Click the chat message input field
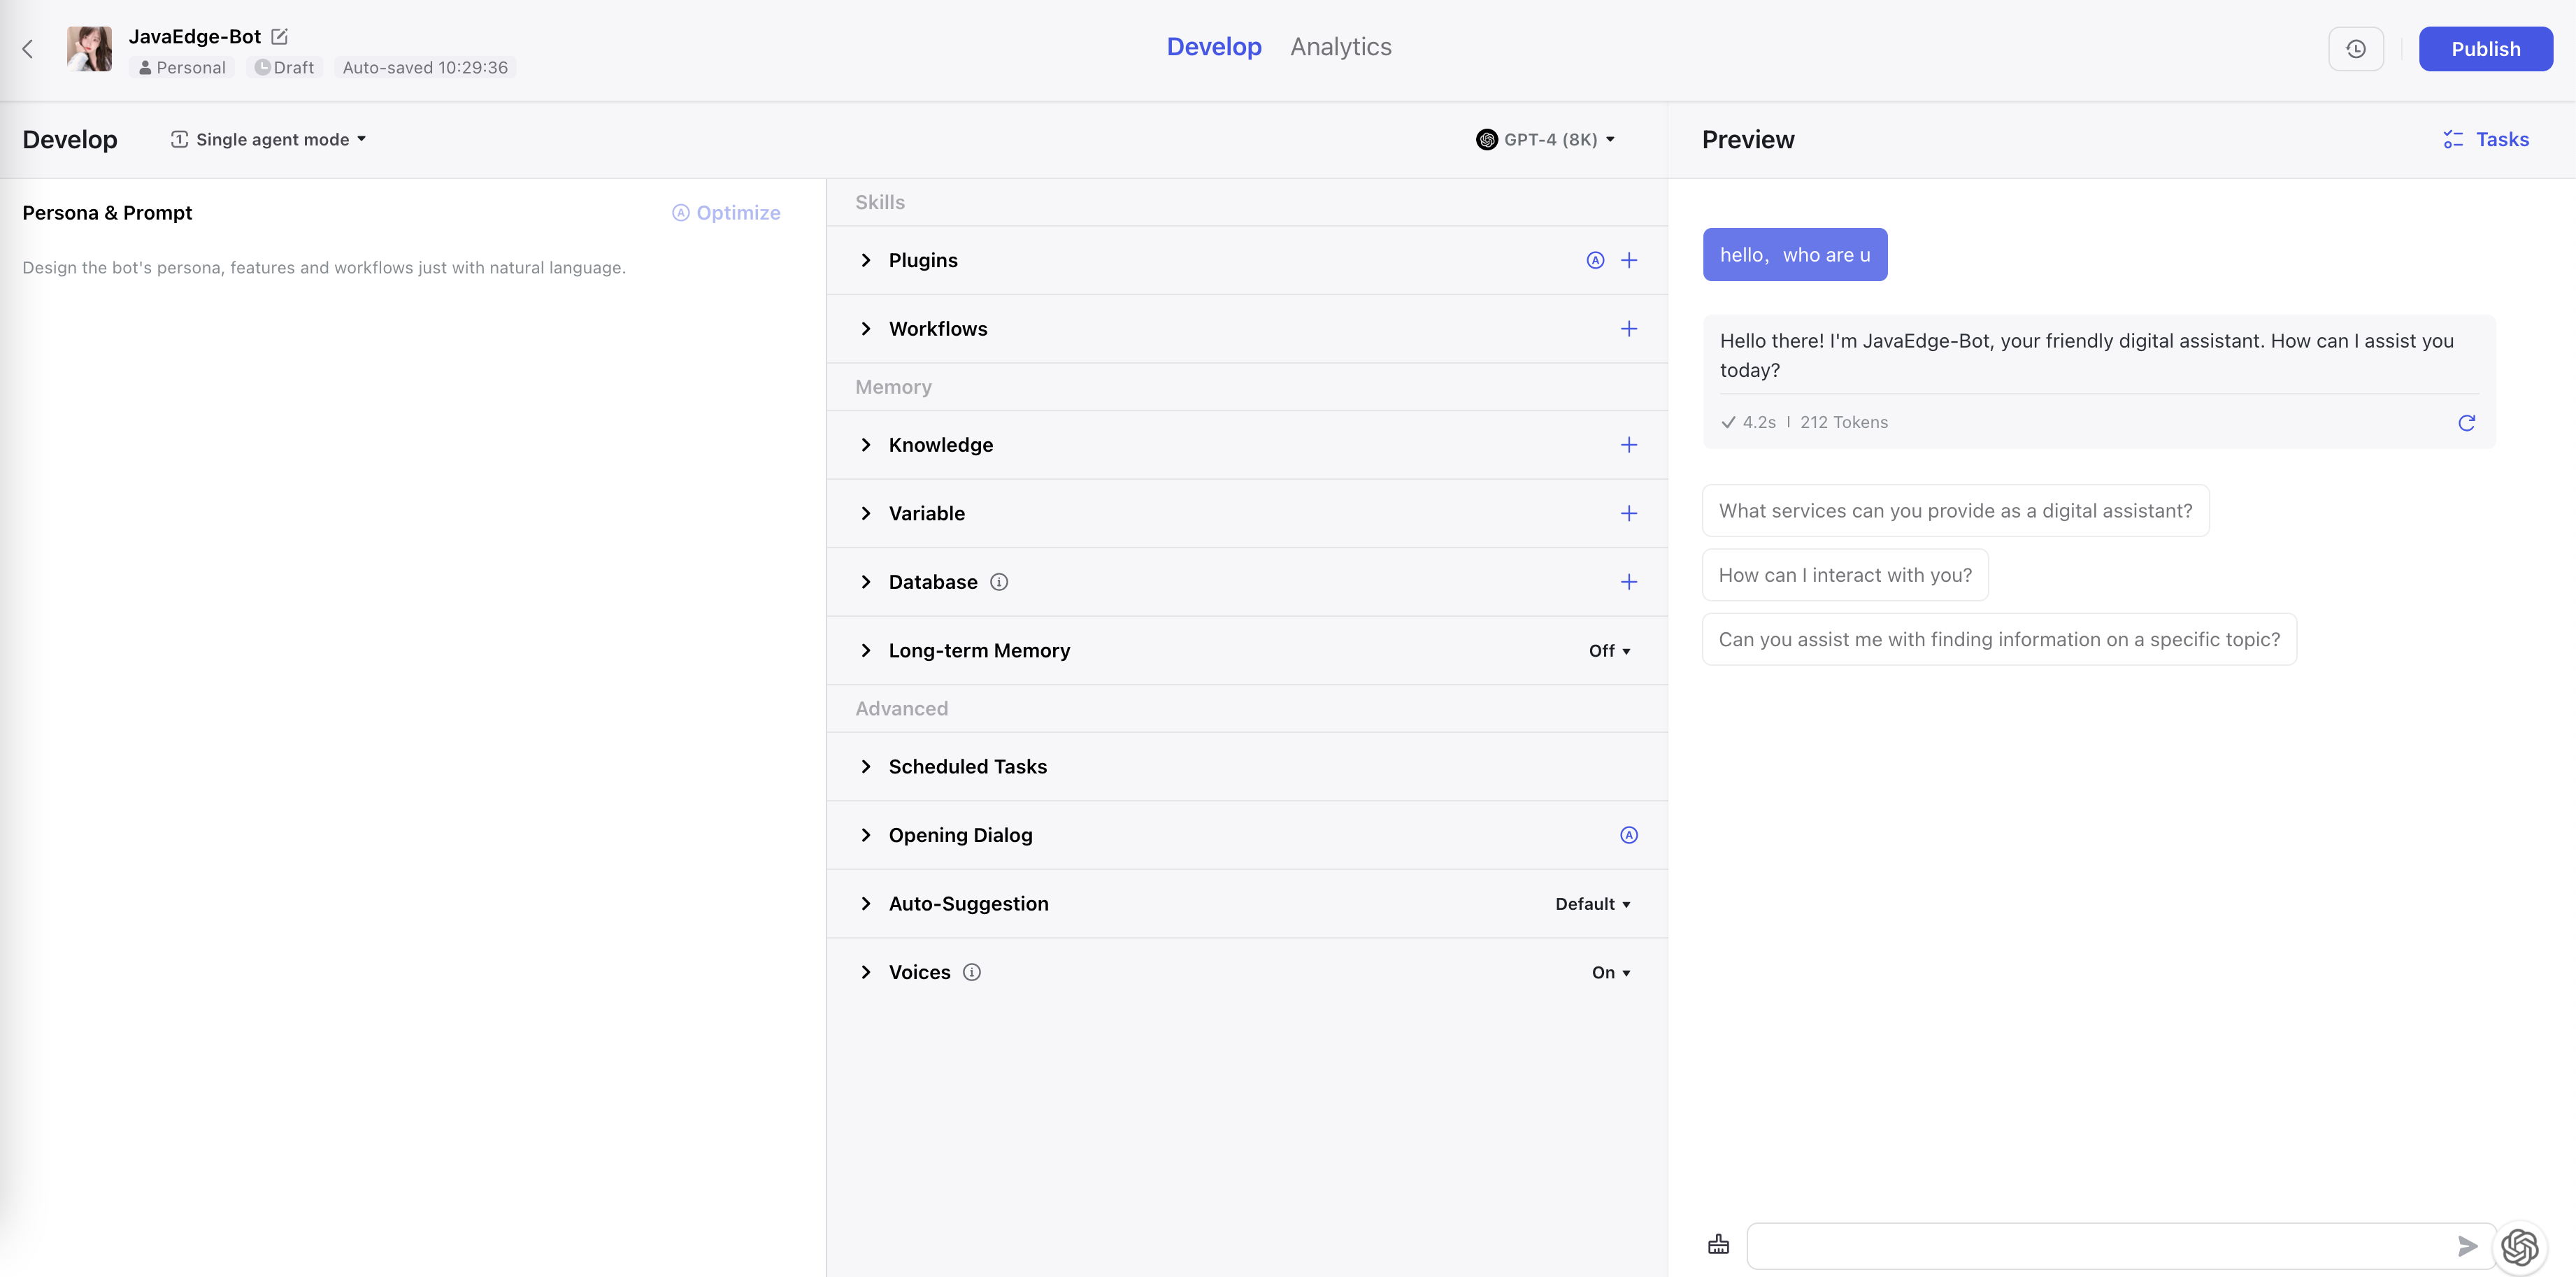The width and height of the screenshot is (2576, 1277). pyautogui.click(x=2095, y=1246)
